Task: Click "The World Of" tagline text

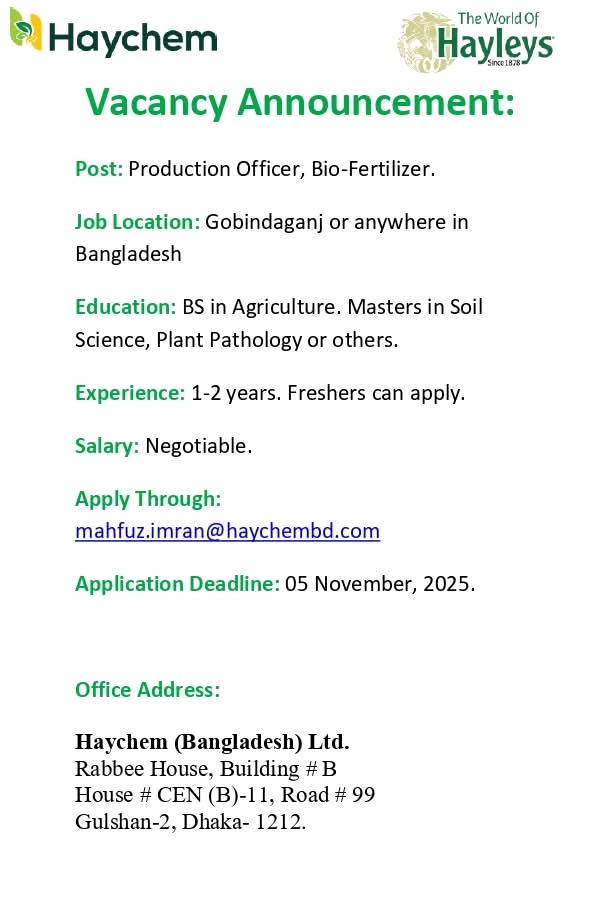Action: click(498, 17)
